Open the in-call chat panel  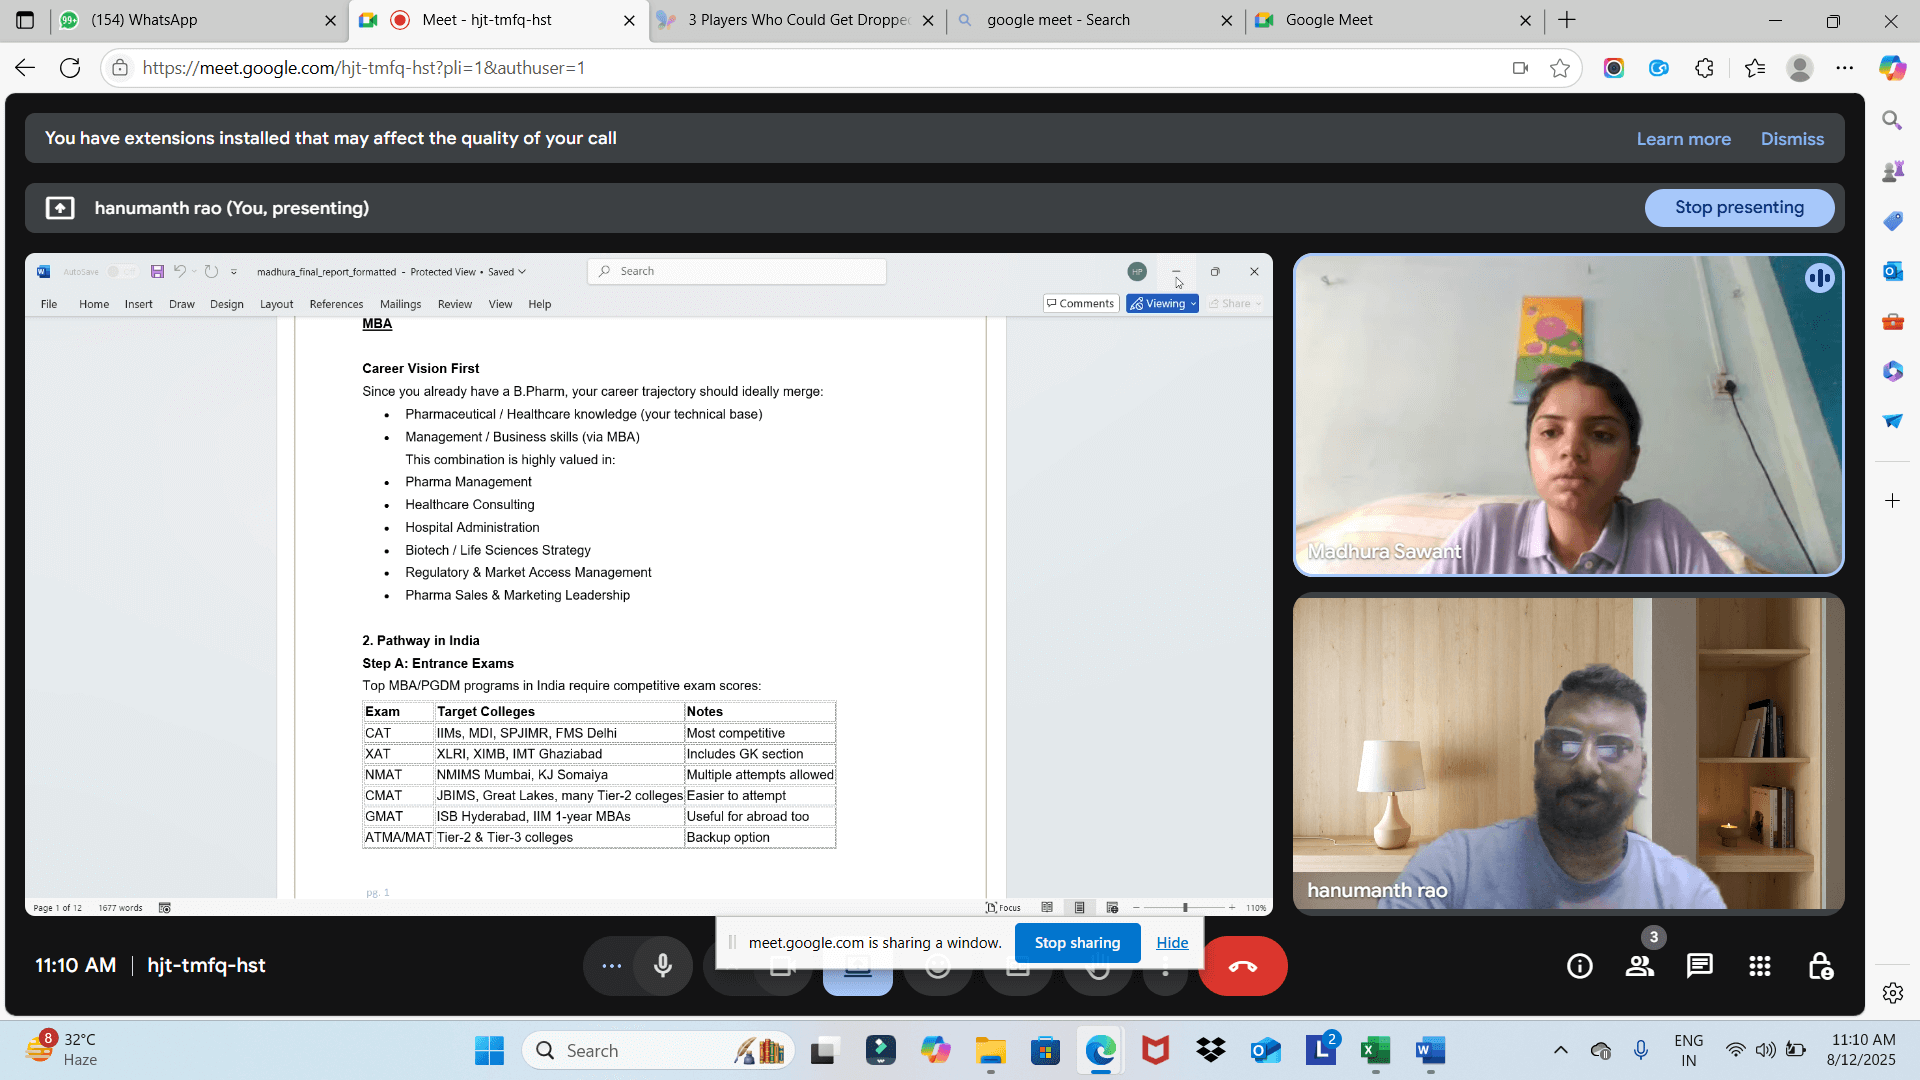(1699, 966)
